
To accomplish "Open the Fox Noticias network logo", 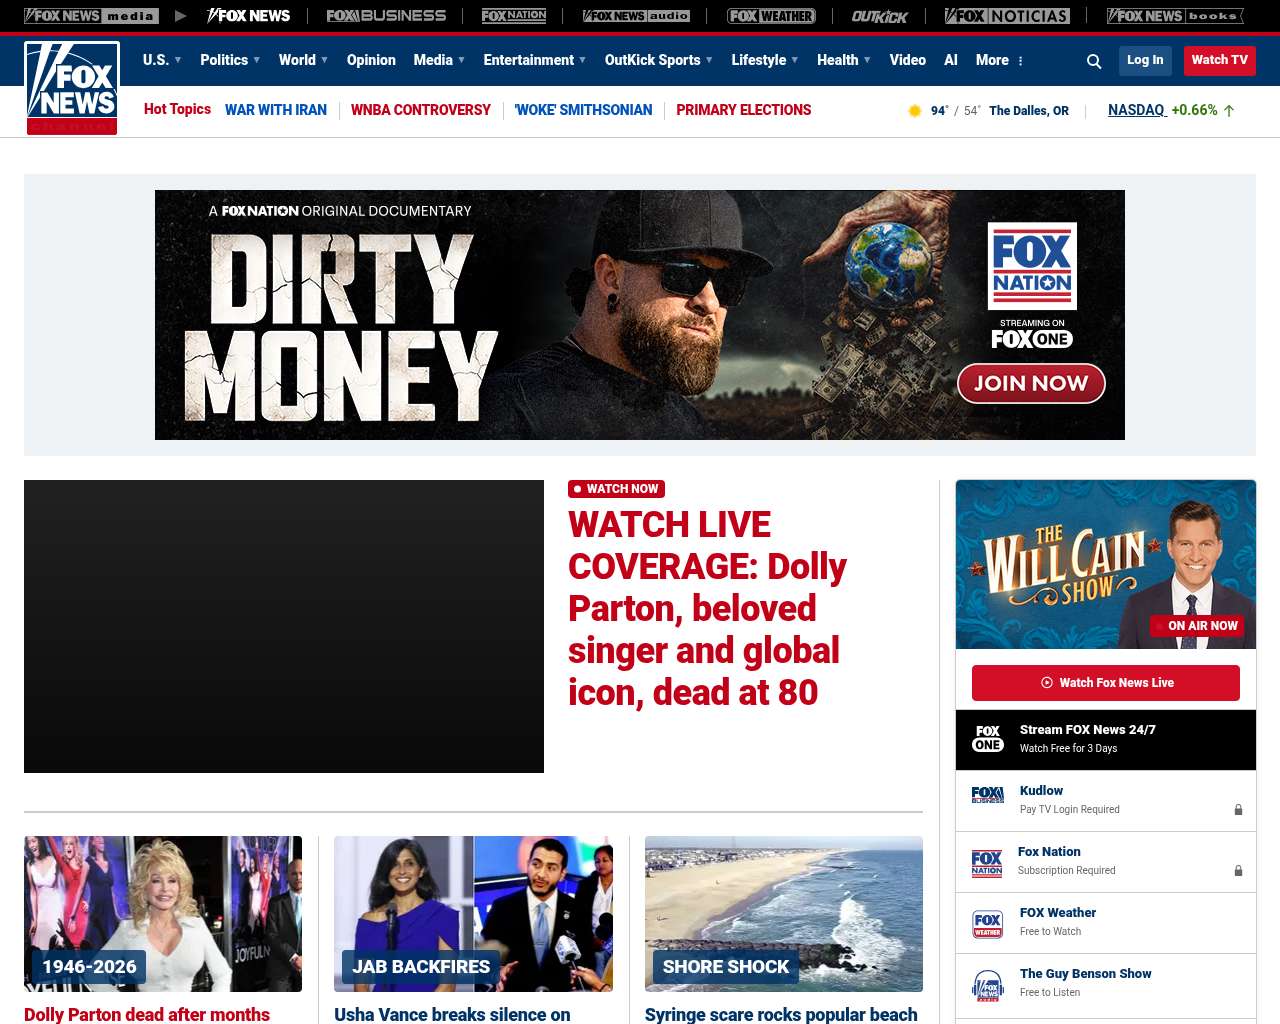I will click(x=1007, y=16).
